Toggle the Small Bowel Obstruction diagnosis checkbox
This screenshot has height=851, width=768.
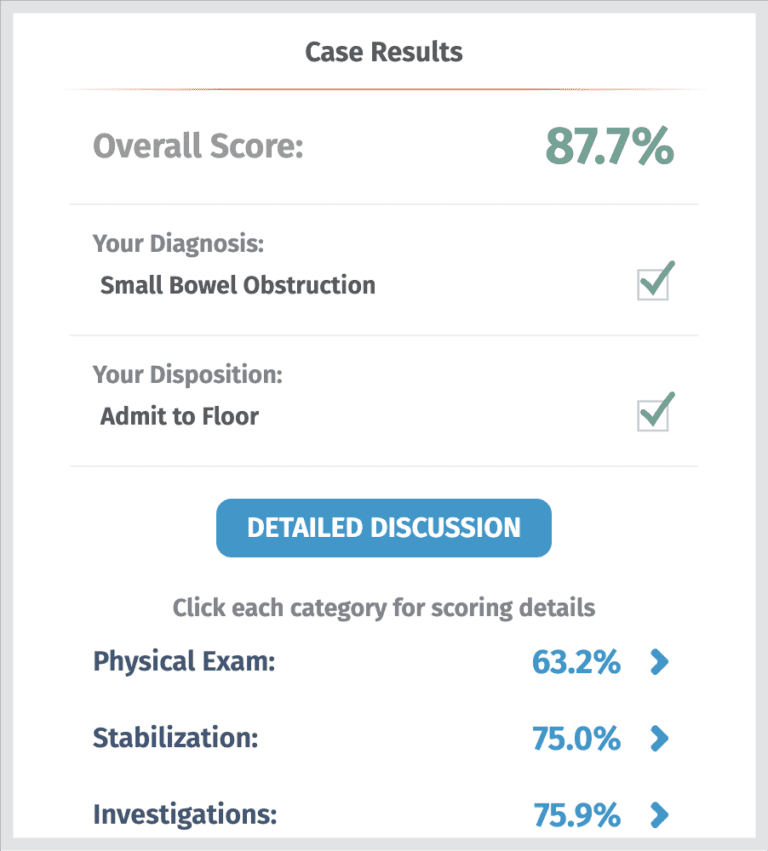[653, 283]
